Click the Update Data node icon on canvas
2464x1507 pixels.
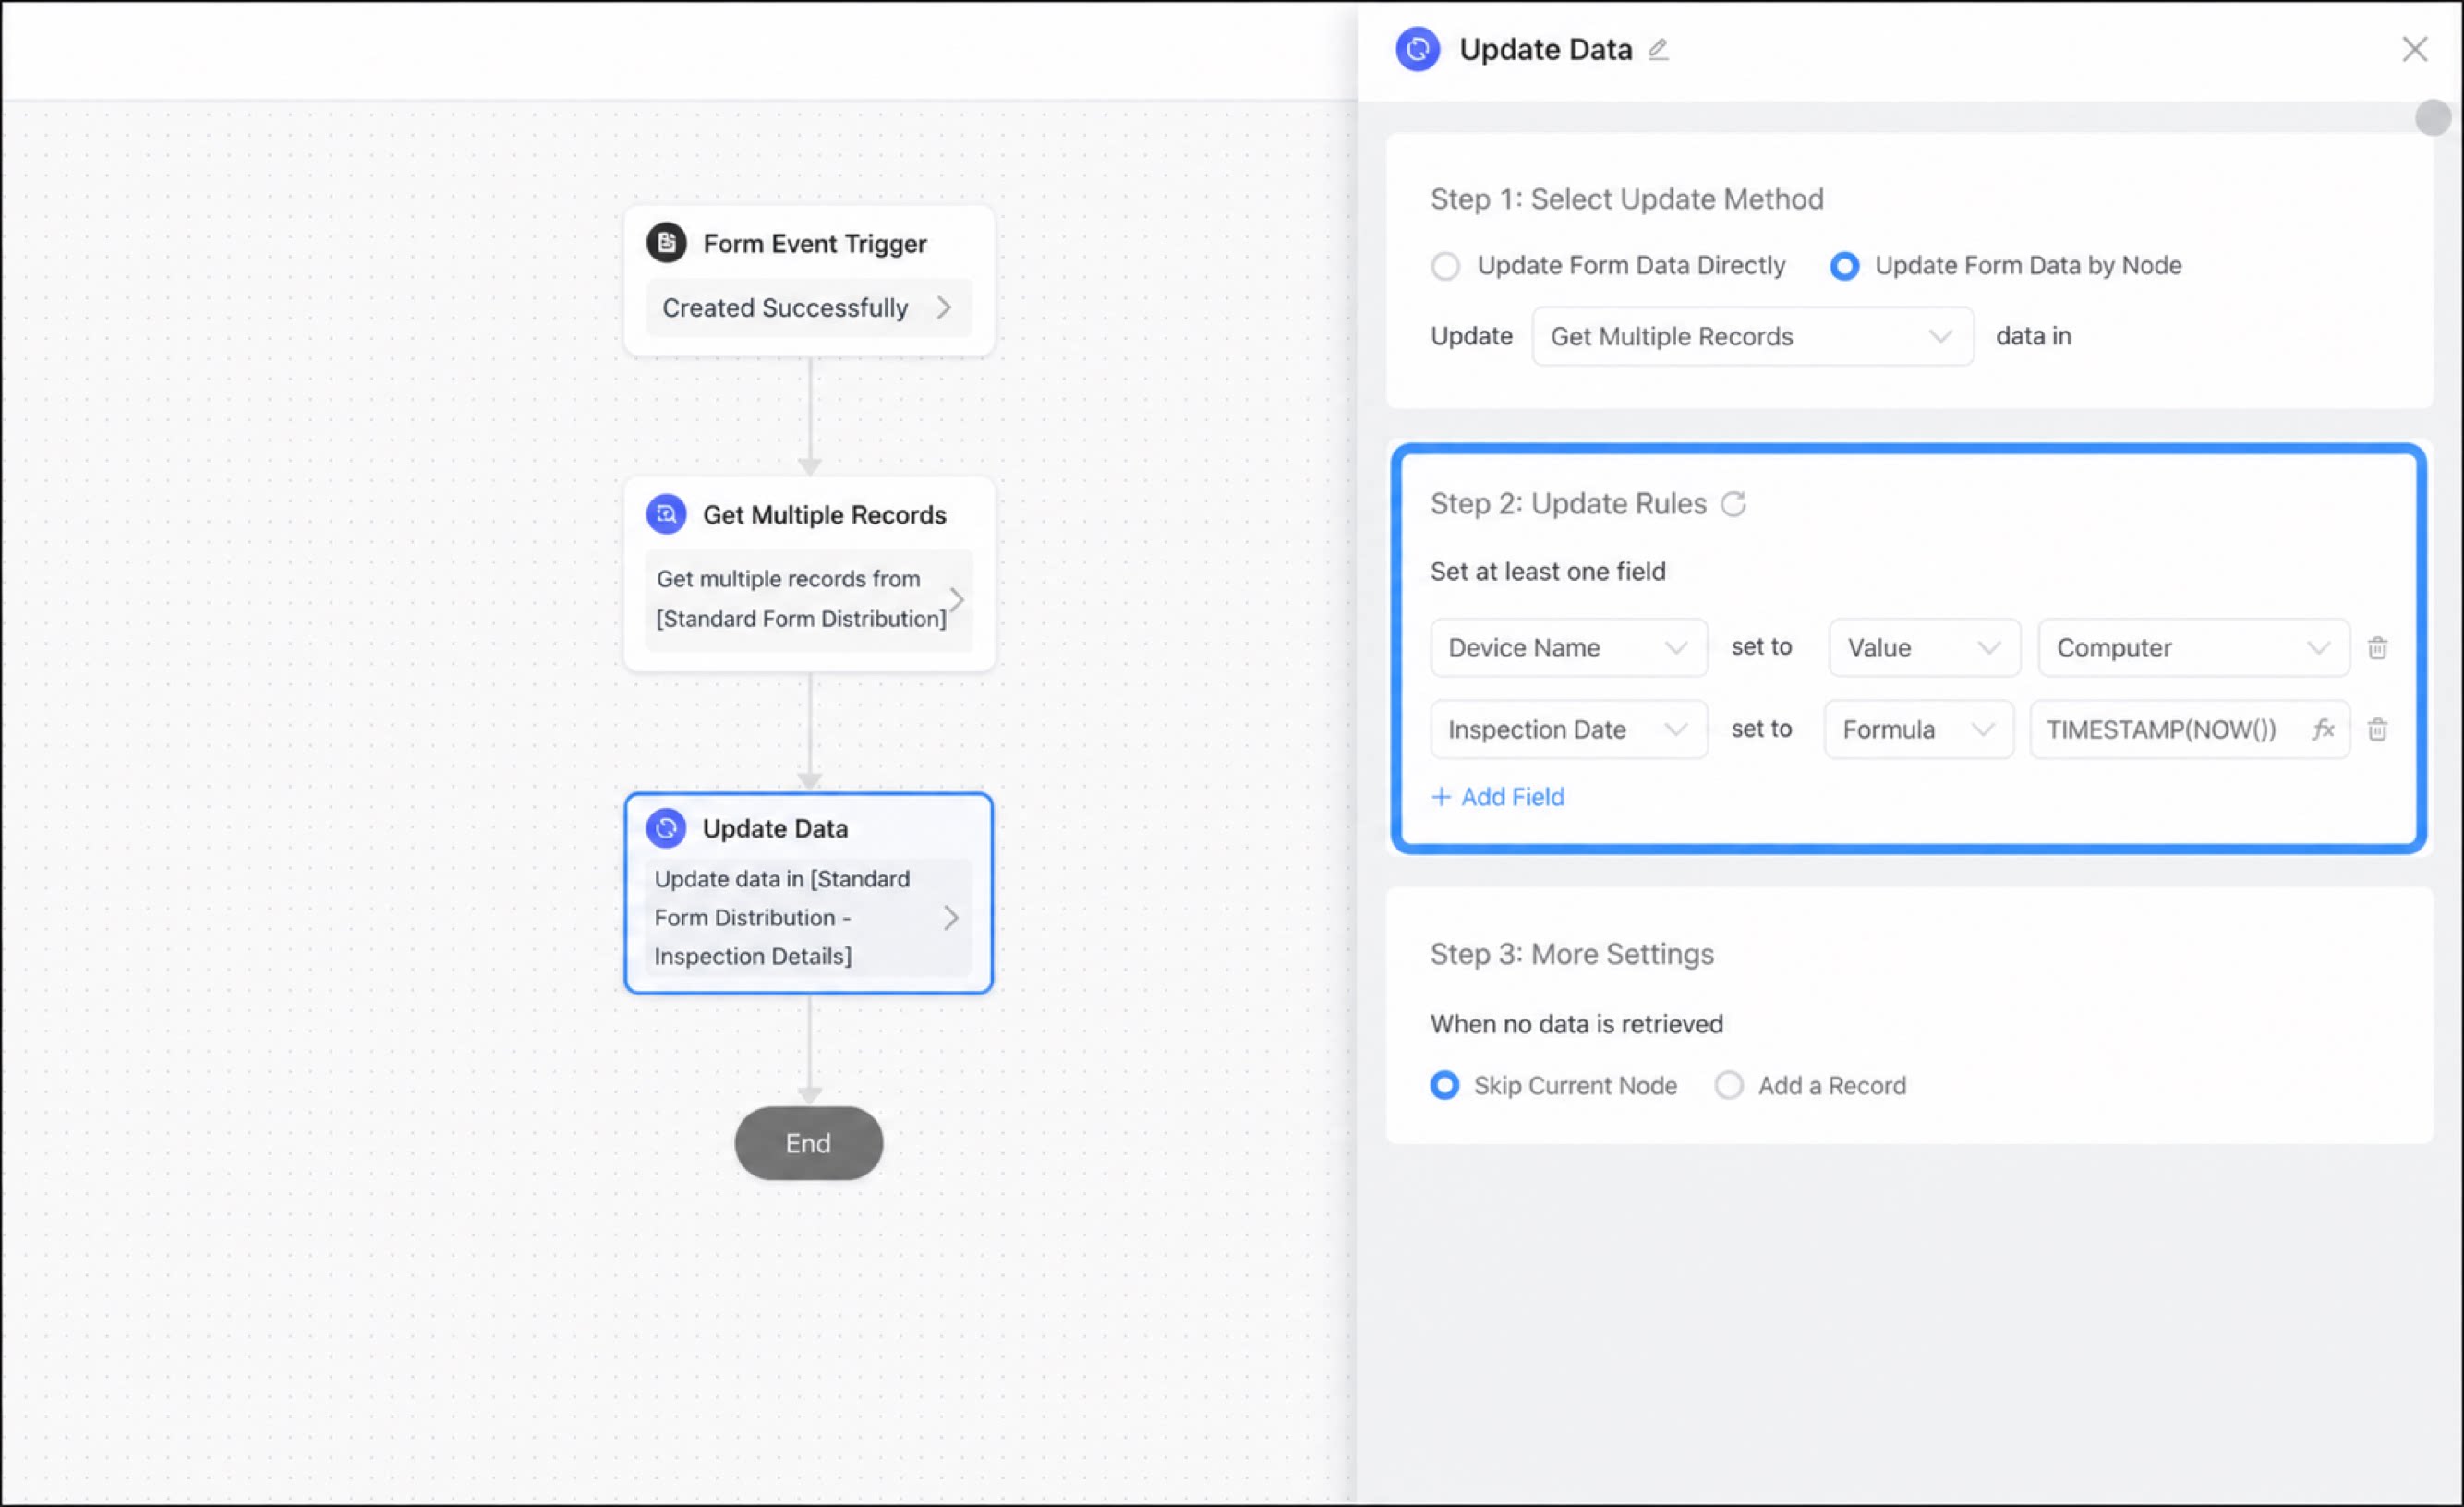[666, 828]
